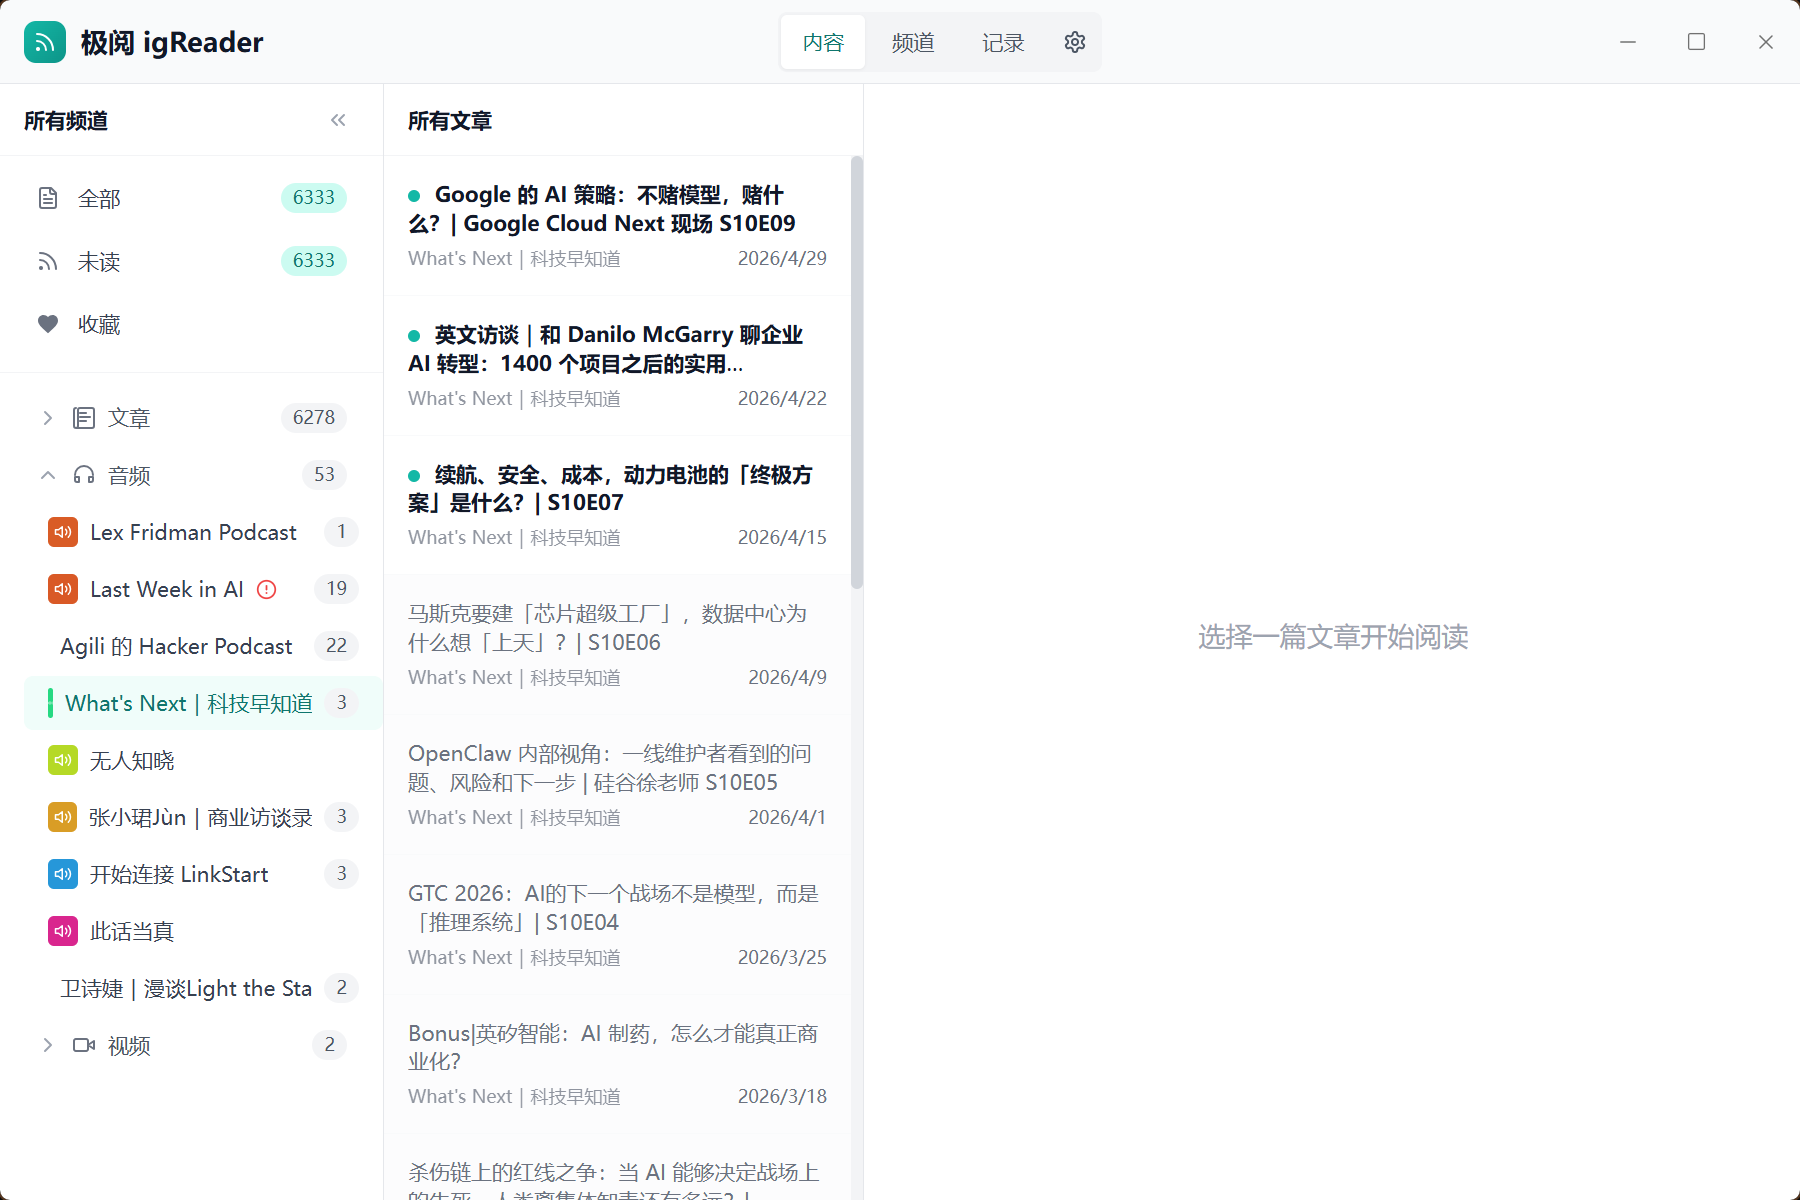This screenshot has width=1800, height=1200.
Task: Click the article list scrollbar thumb
Action: [857, 372]
